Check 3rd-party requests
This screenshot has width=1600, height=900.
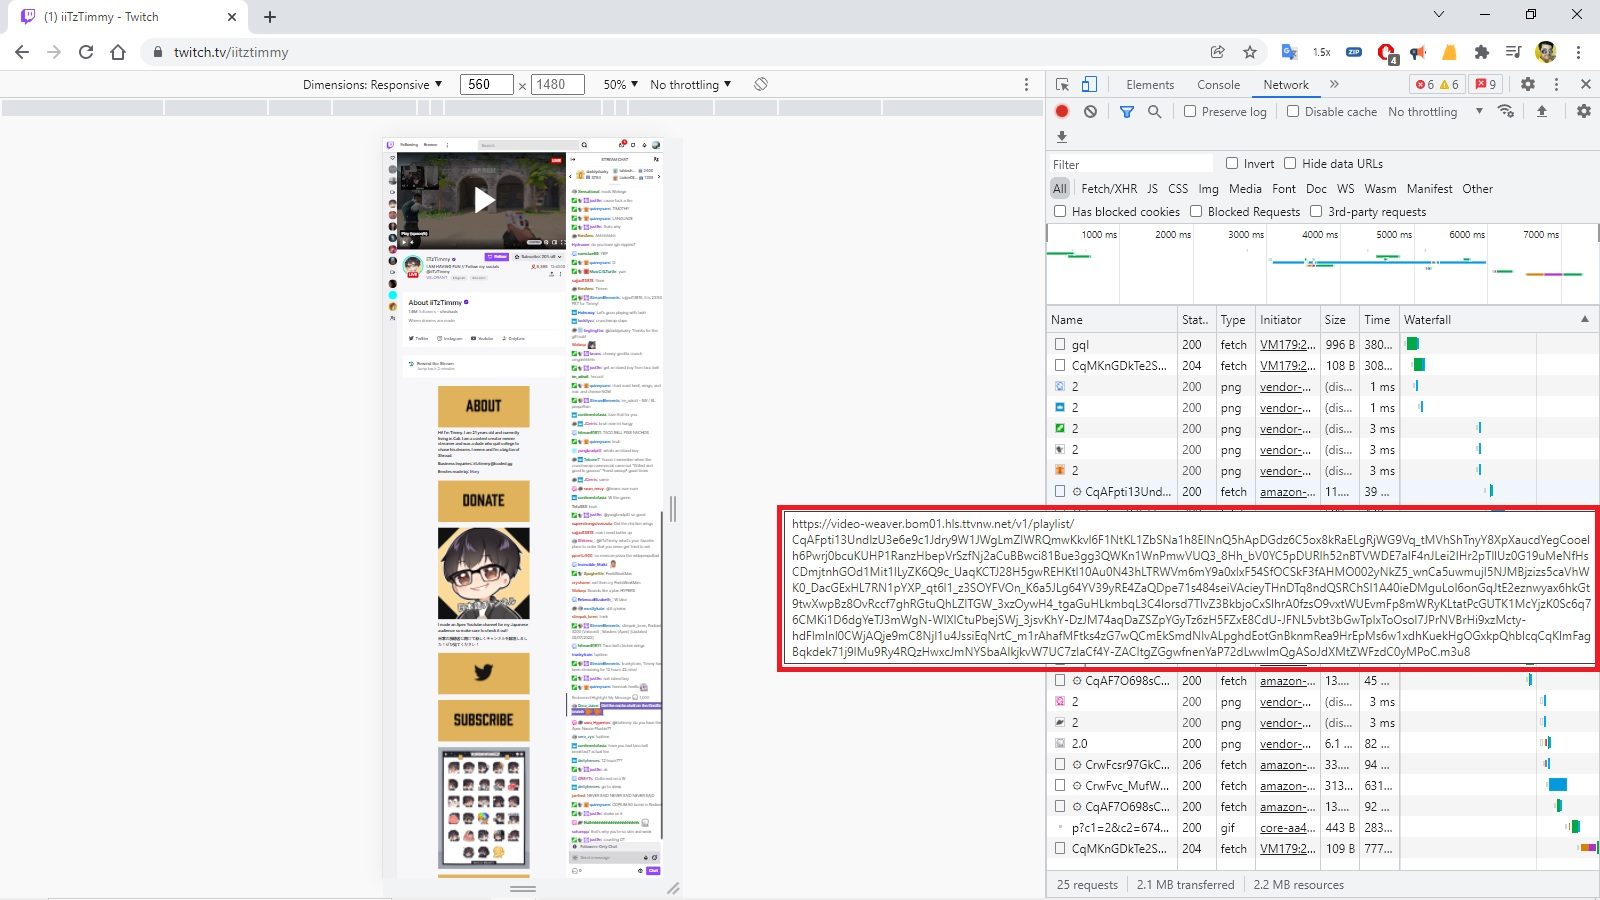tap(1316, 211)
